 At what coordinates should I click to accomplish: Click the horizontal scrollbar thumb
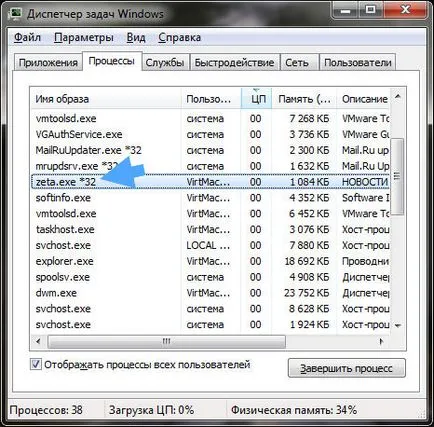click(x=166, y=341)
